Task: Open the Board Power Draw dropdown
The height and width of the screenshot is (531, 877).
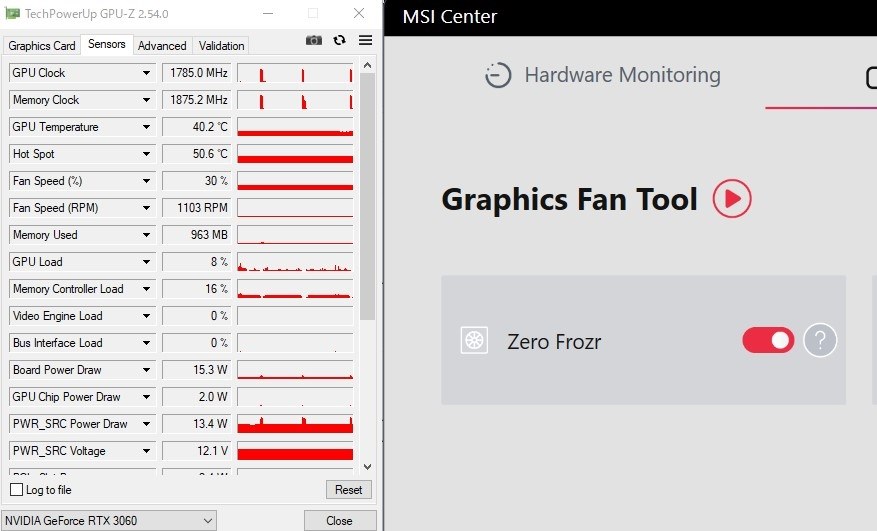Action: (x=146, y=370)
